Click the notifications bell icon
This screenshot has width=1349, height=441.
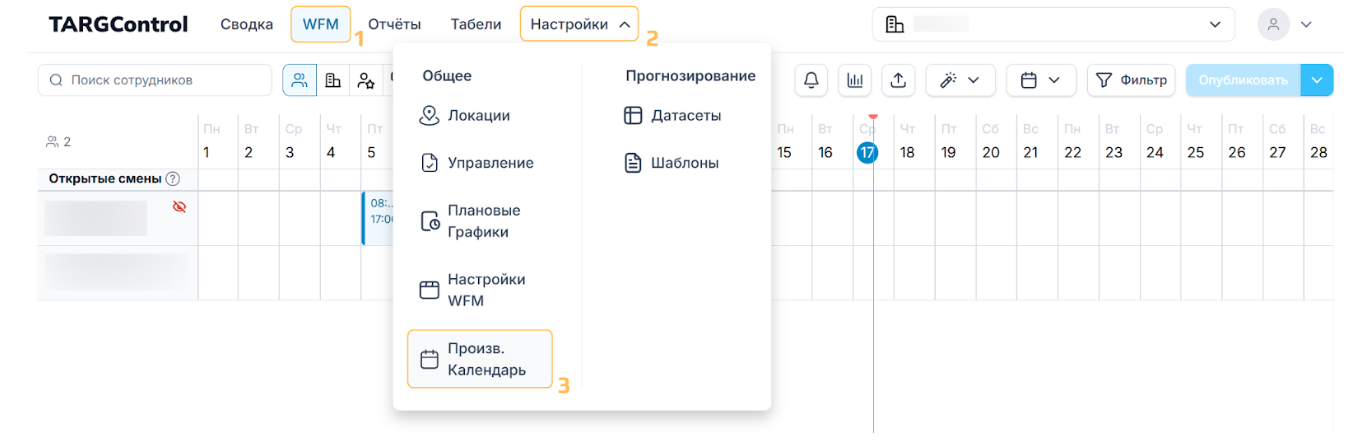point(810,80)
